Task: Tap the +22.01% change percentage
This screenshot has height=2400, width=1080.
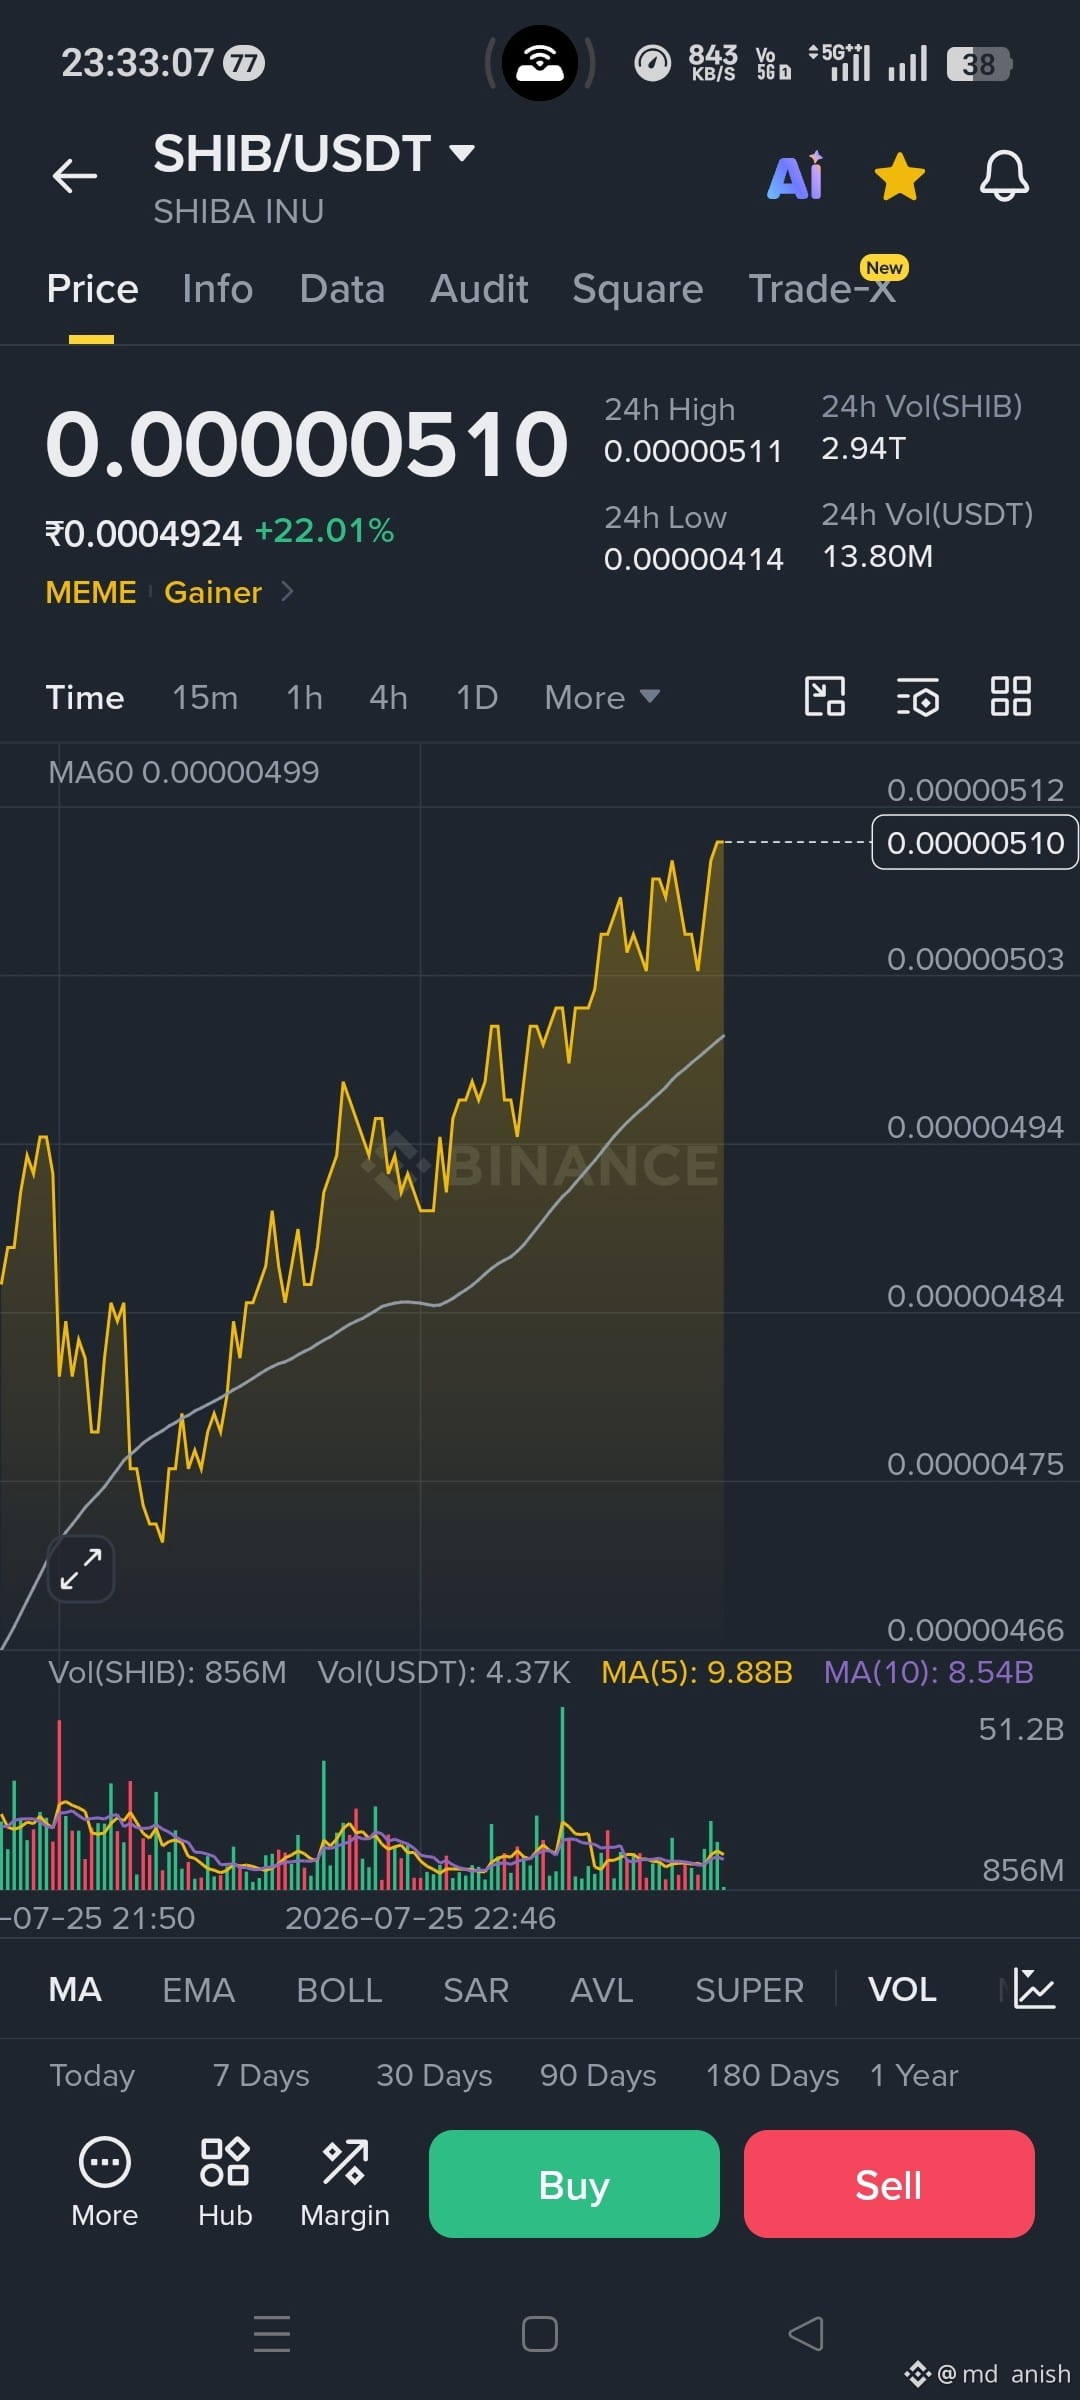Action: tap(325, 530)
